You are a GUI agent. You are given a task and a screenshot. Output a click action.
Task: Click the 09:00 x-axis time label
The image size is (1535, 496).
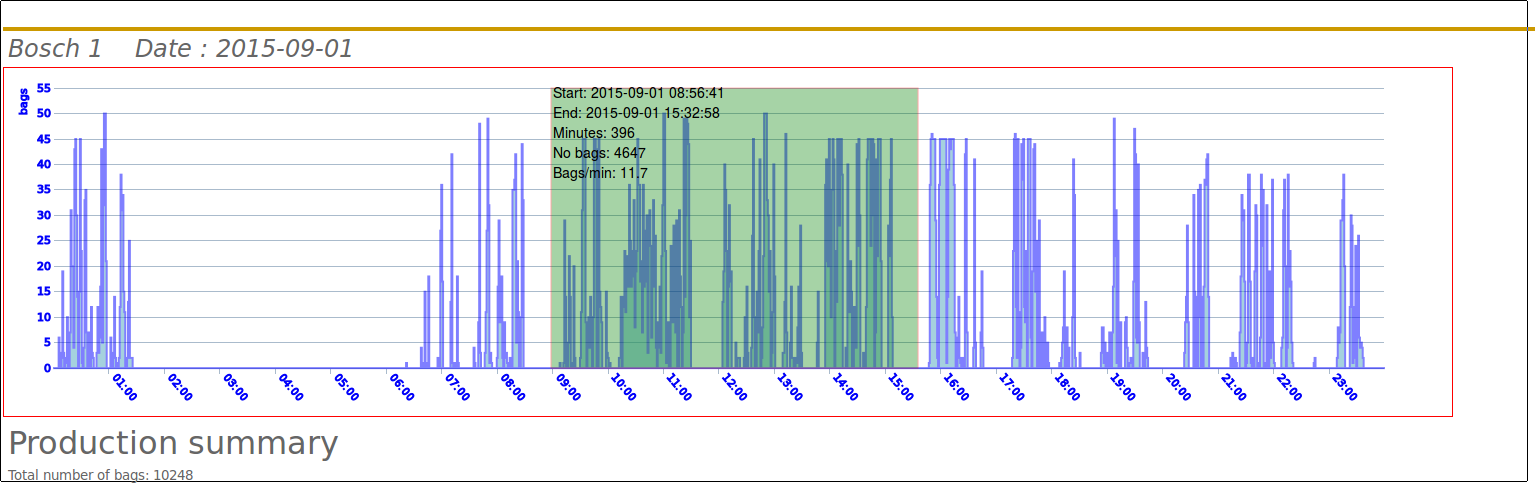pos(568,388)
